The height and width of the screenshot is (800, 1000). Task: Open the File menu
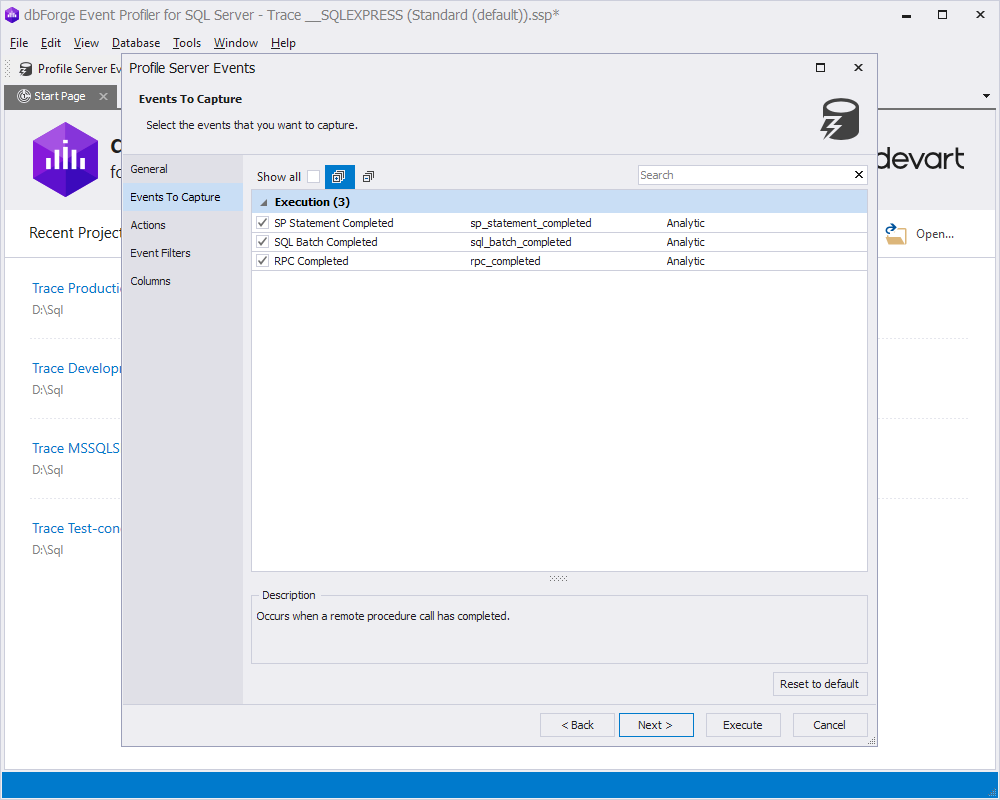click(x=19, y=43)
